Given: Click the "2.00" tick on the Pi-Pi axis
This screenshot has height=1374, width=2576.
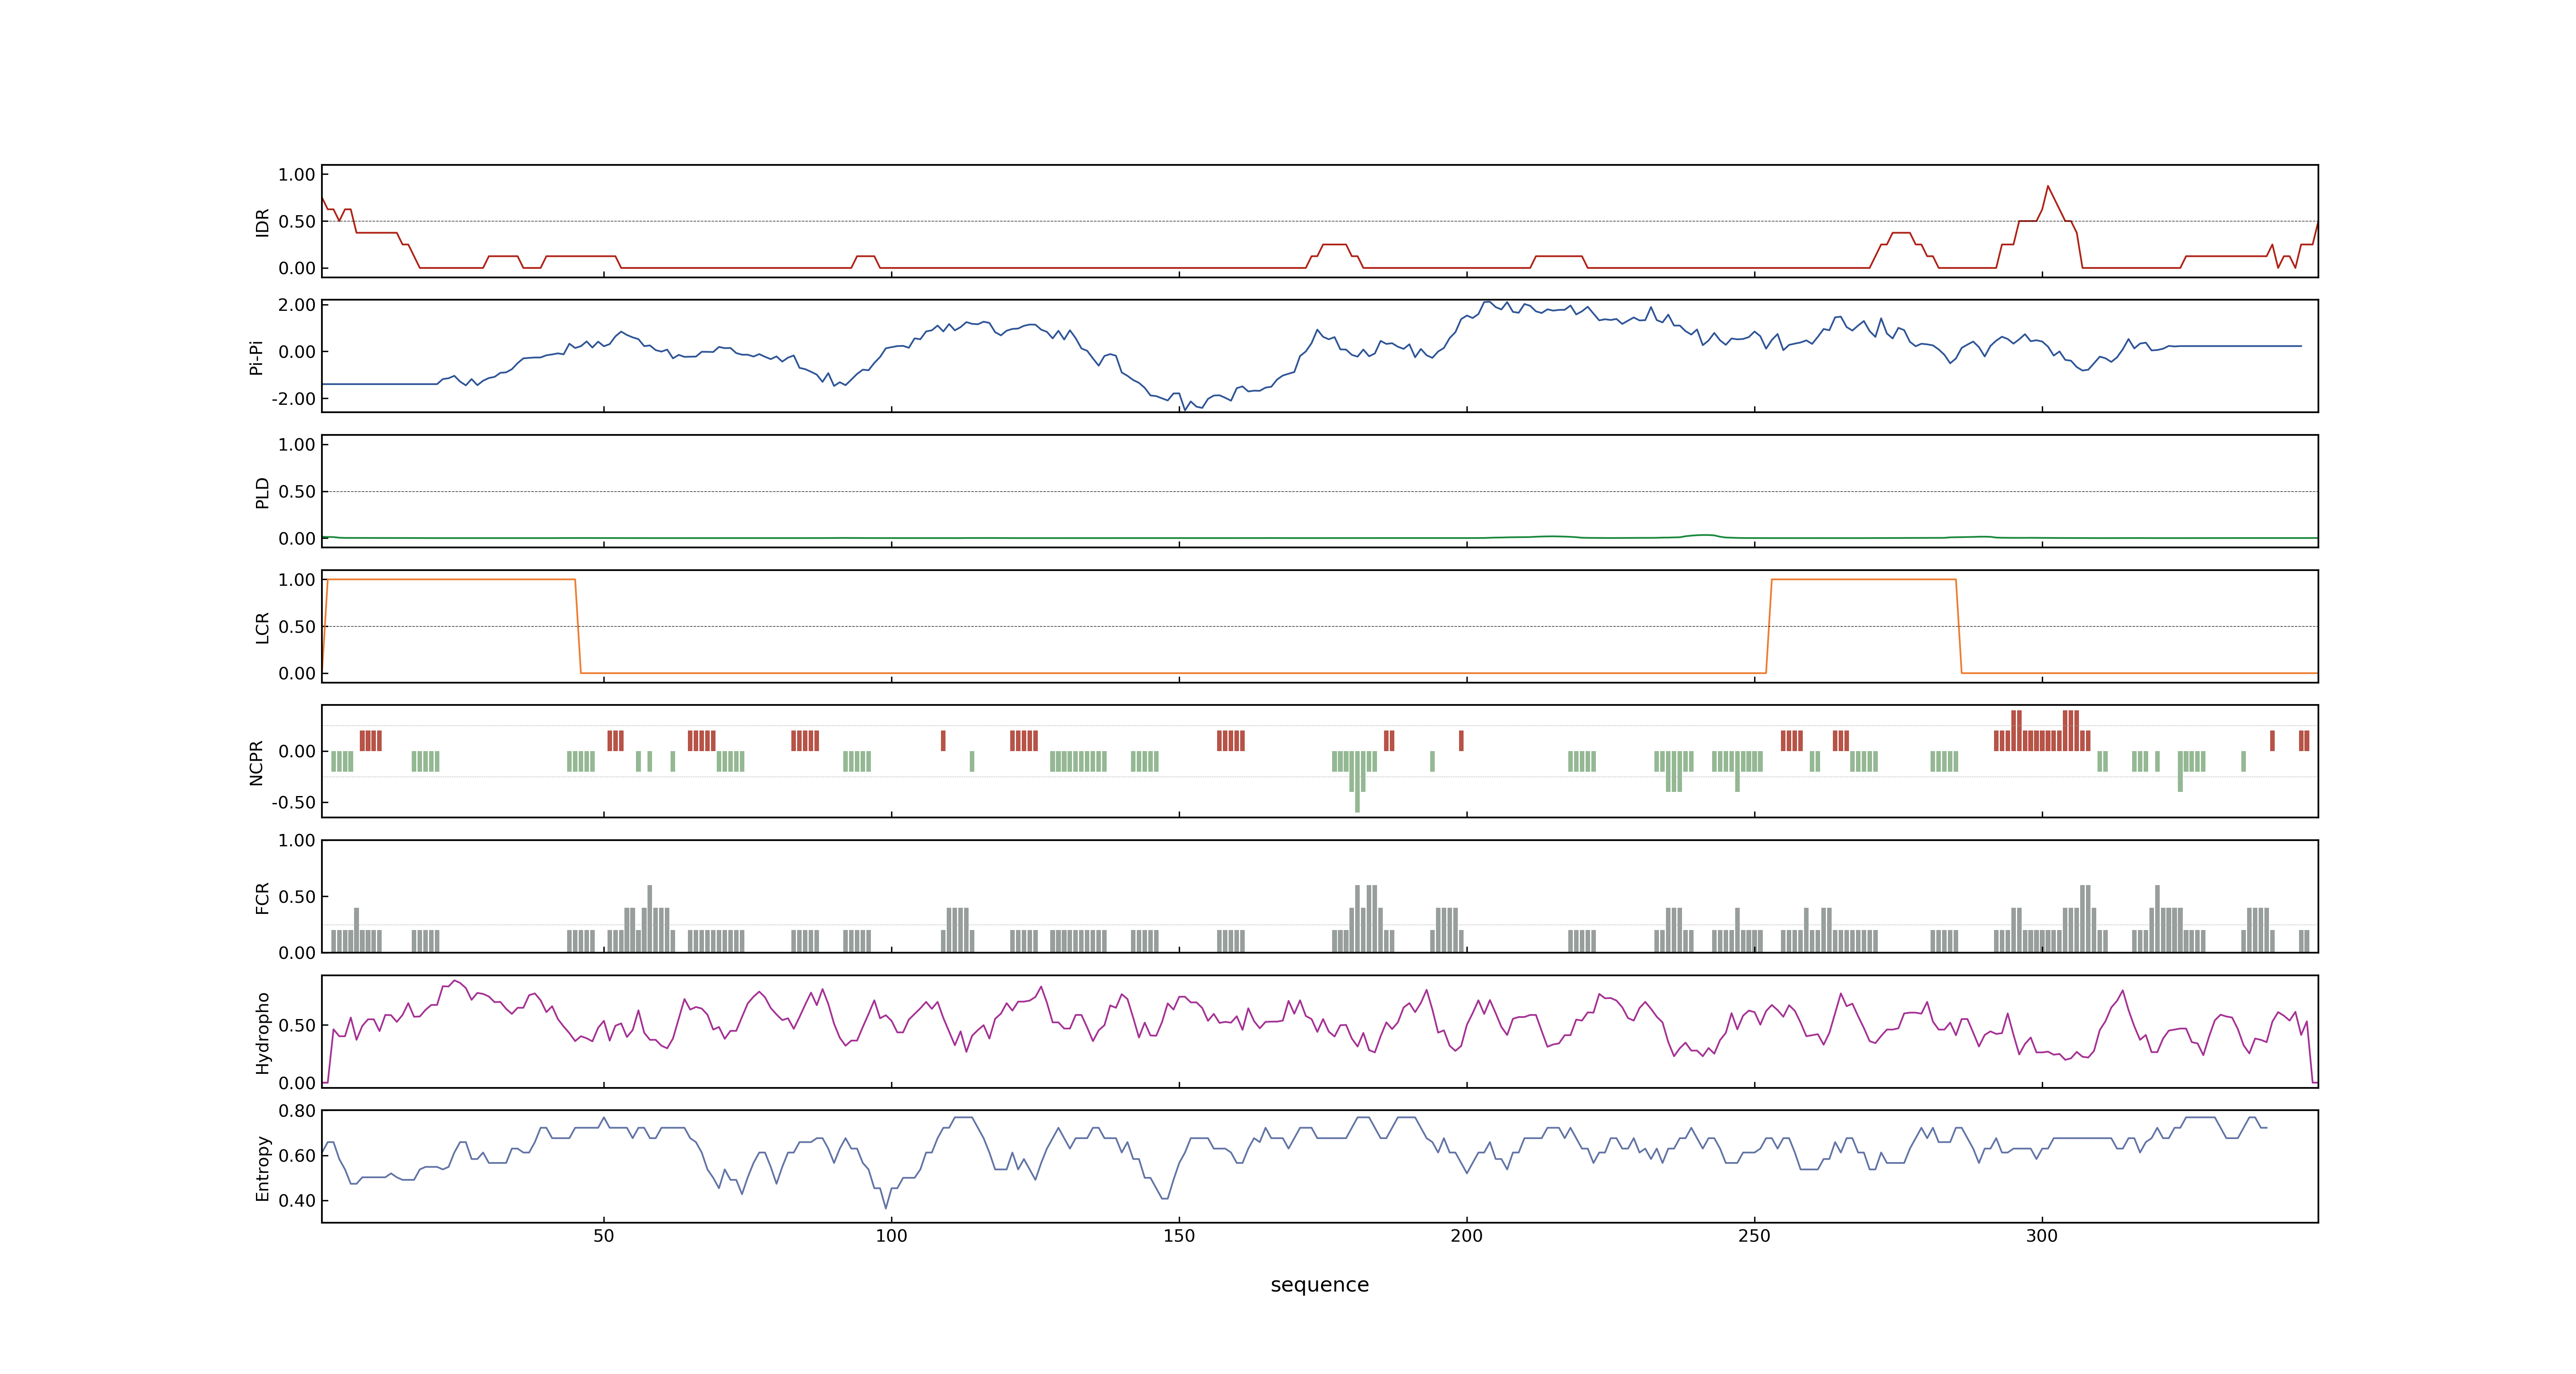Looking at the screenshot, I should pyautogui.click(x=297, y=305).
